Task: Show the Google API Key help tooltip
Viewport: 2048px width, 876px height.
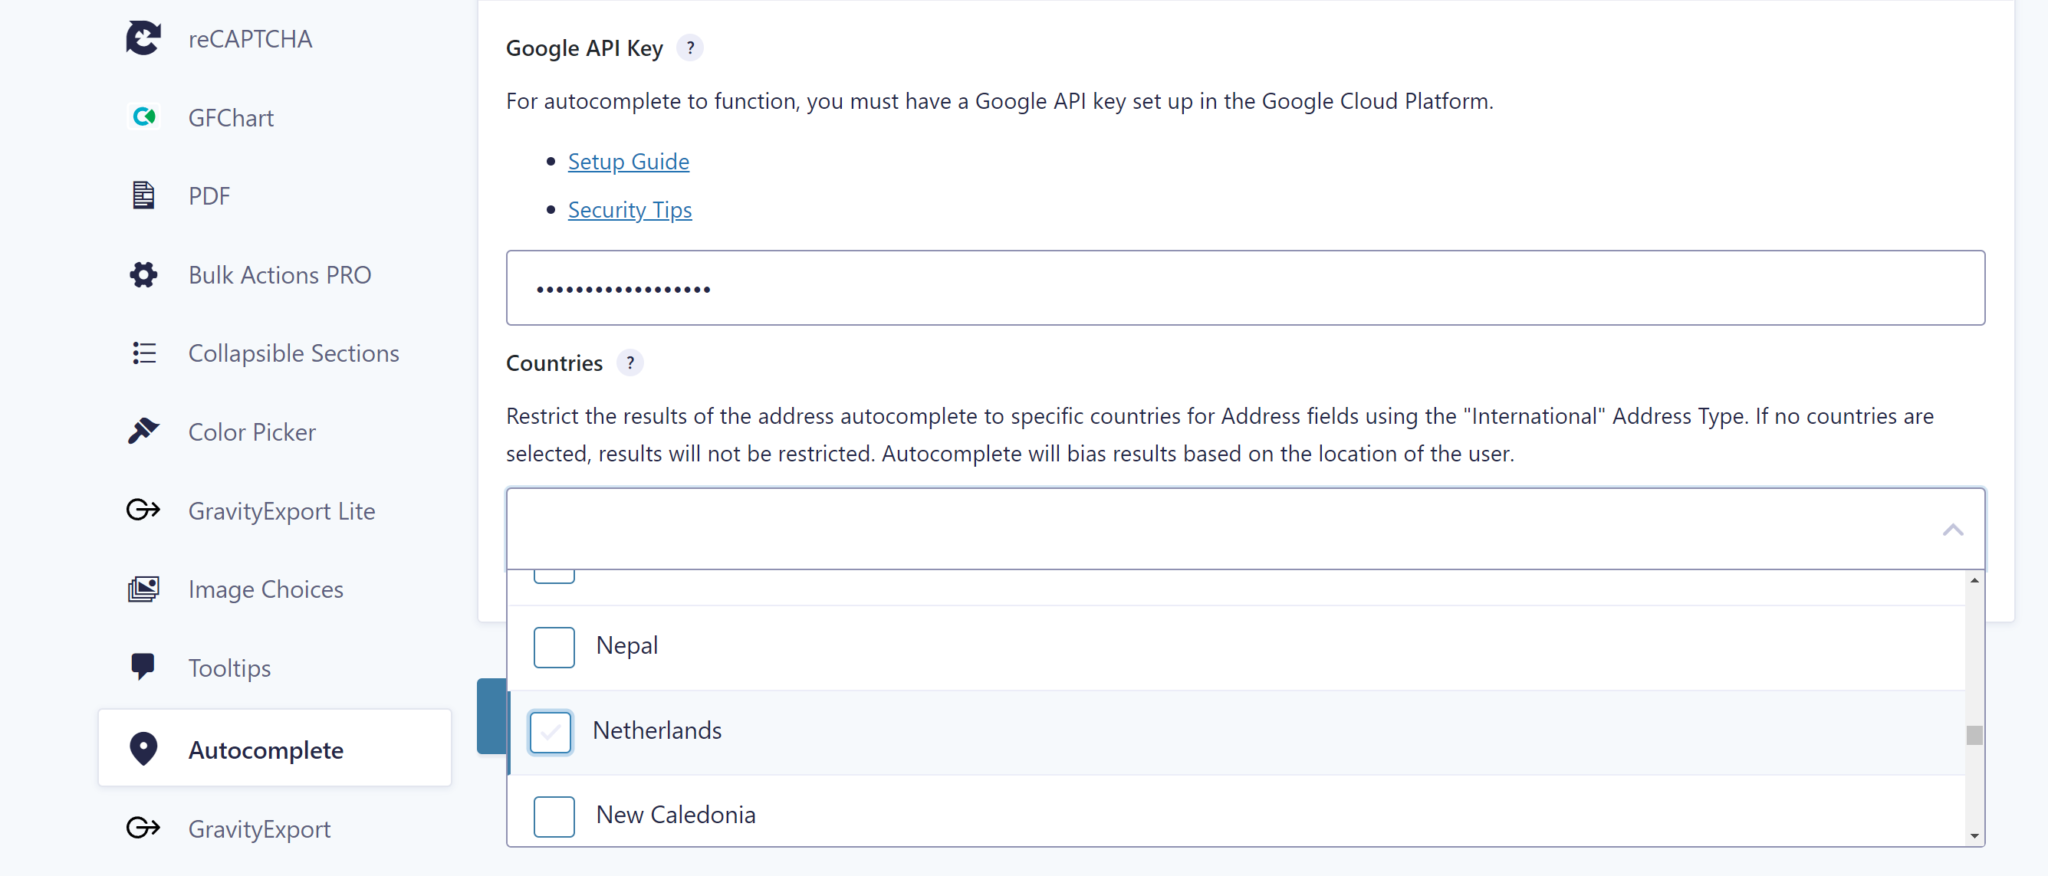Action: click(690, 48)
